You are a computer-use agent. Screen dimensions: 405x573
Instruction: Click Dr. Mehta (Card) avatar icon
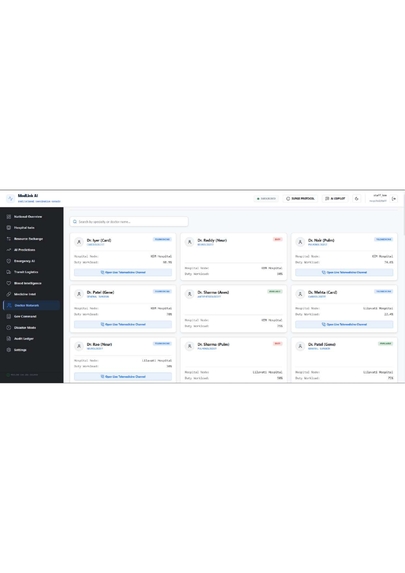pos(300,294)
